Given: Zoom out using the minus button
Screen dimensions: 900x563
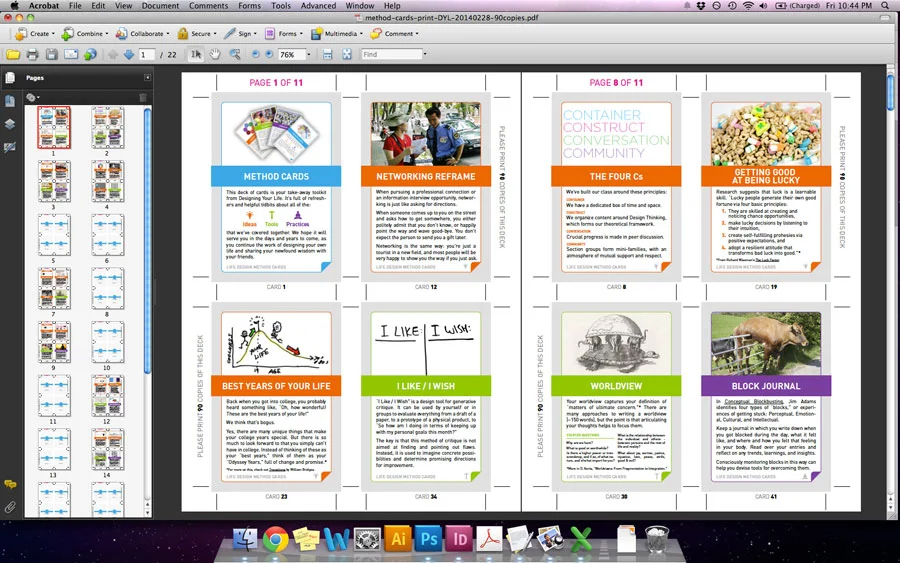Looking at the screenshot, I should [255, 55].
